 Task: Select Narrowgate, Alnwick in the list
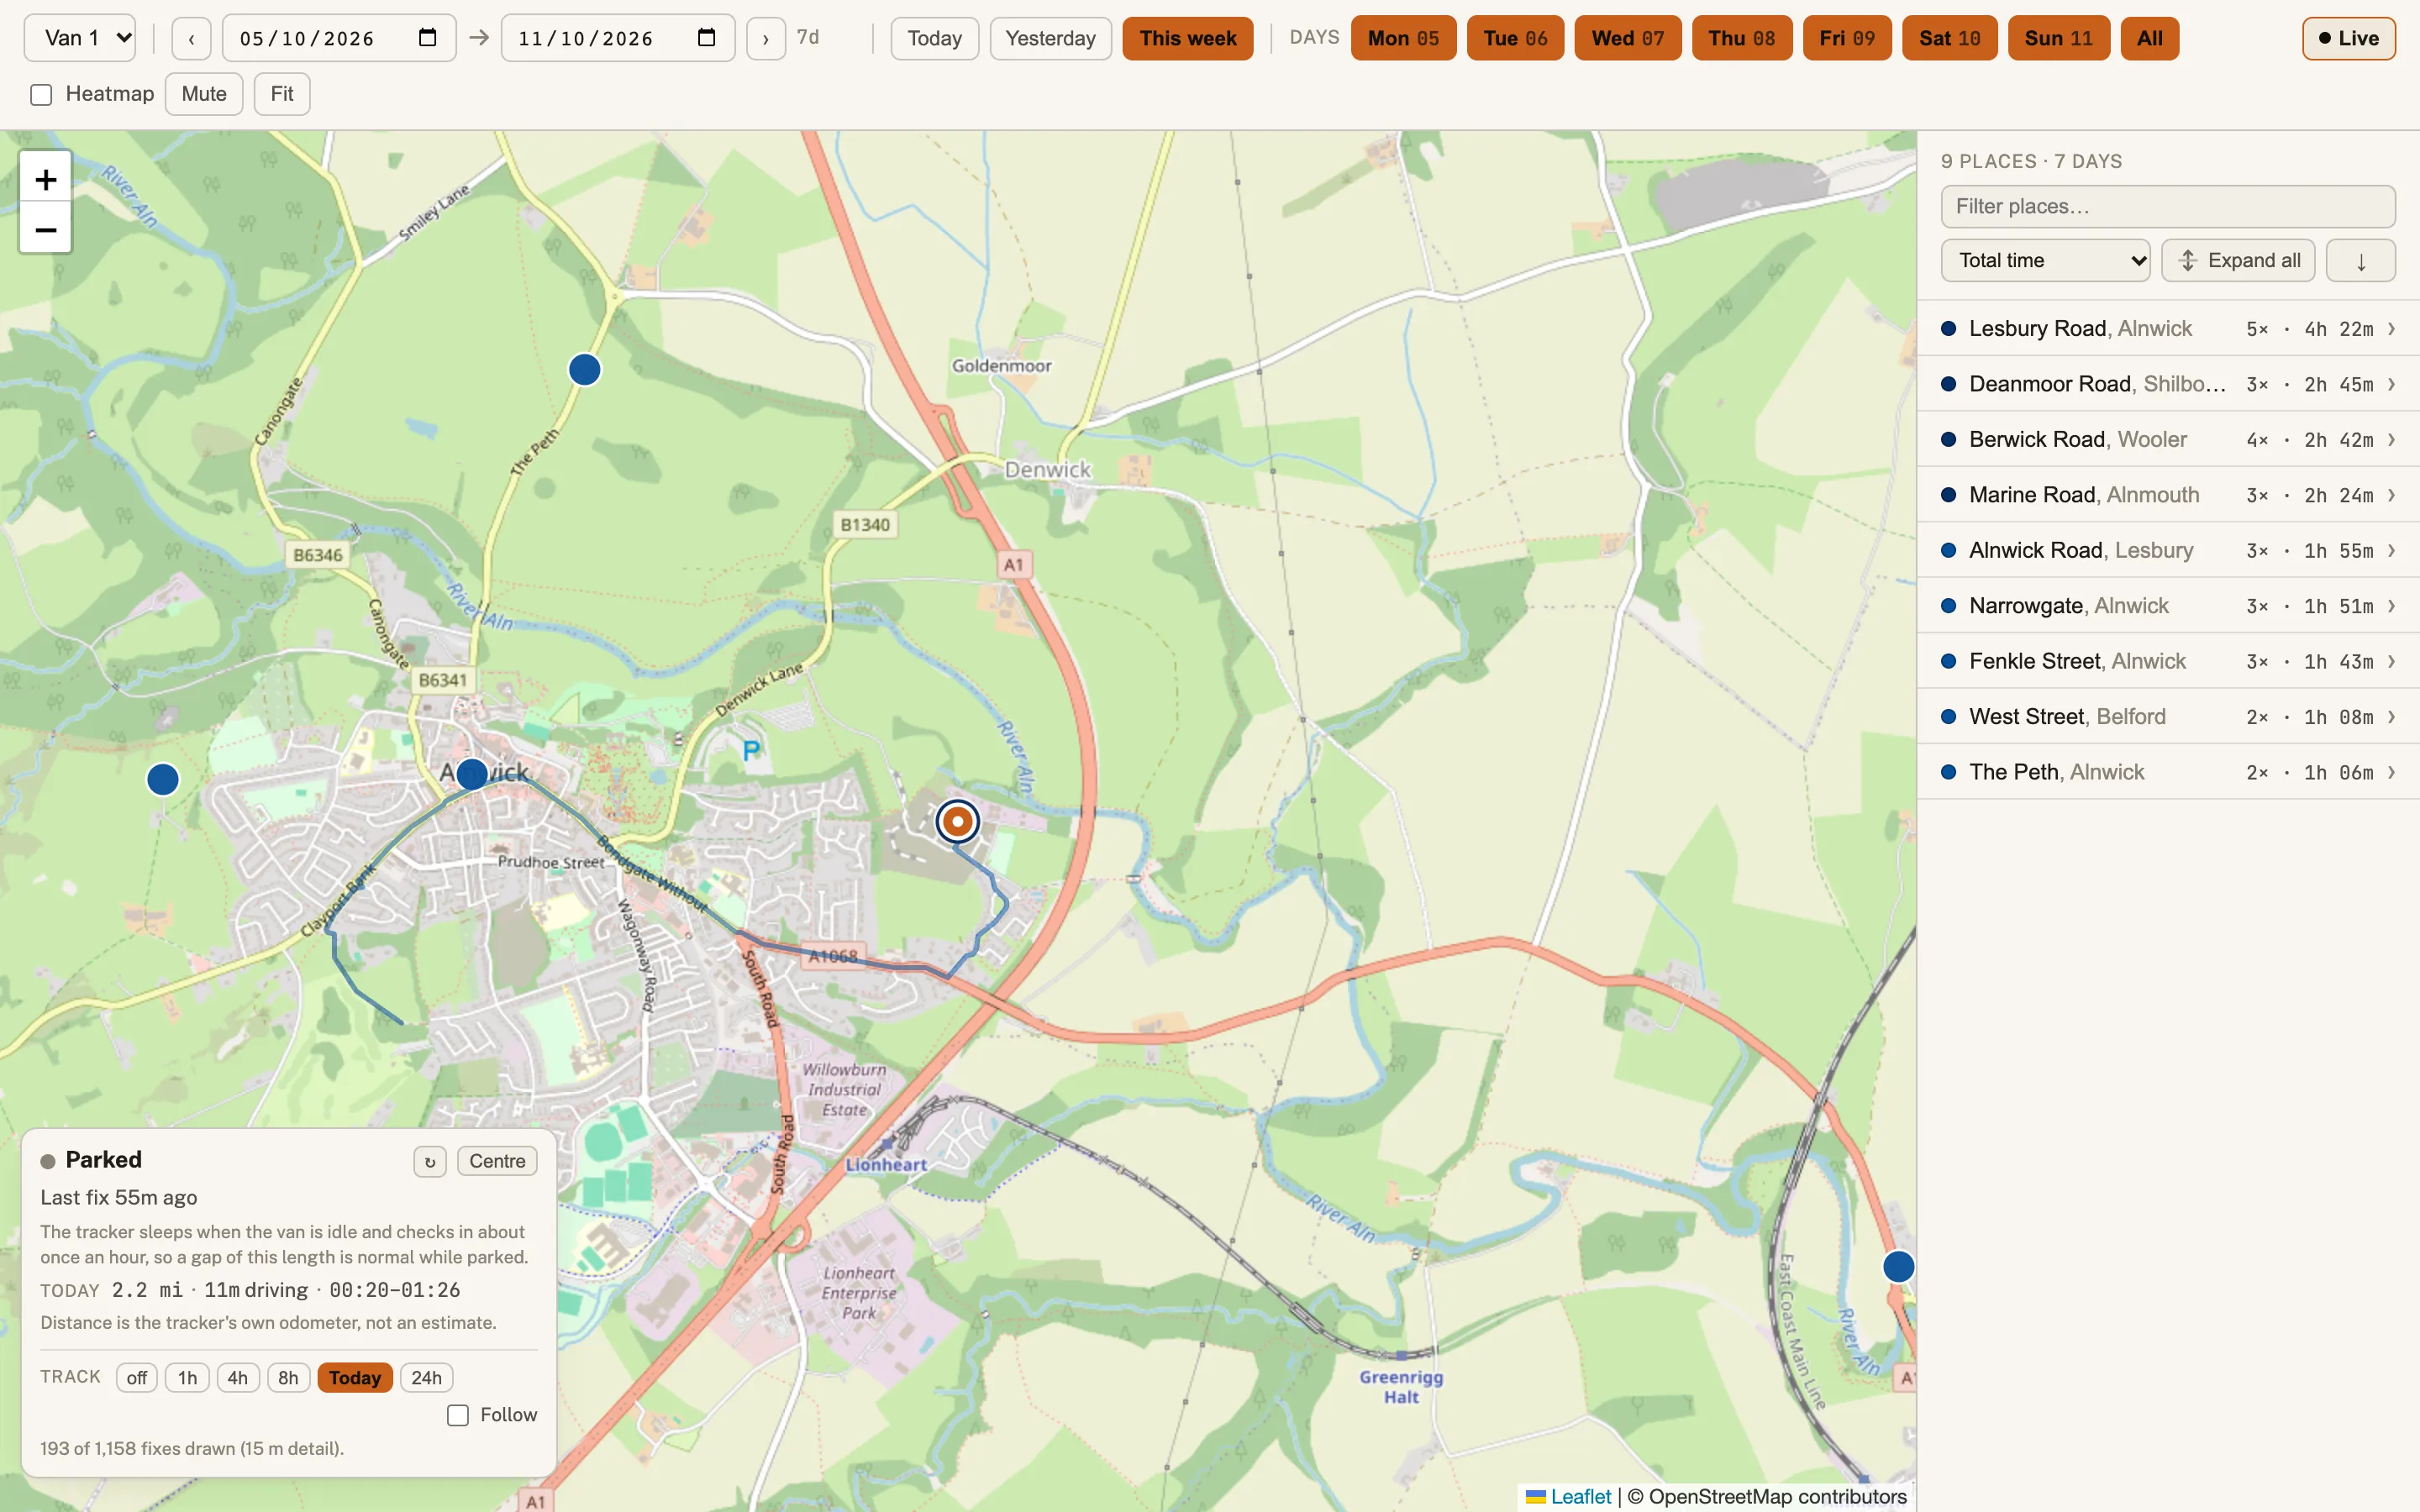pos(2168,606)
